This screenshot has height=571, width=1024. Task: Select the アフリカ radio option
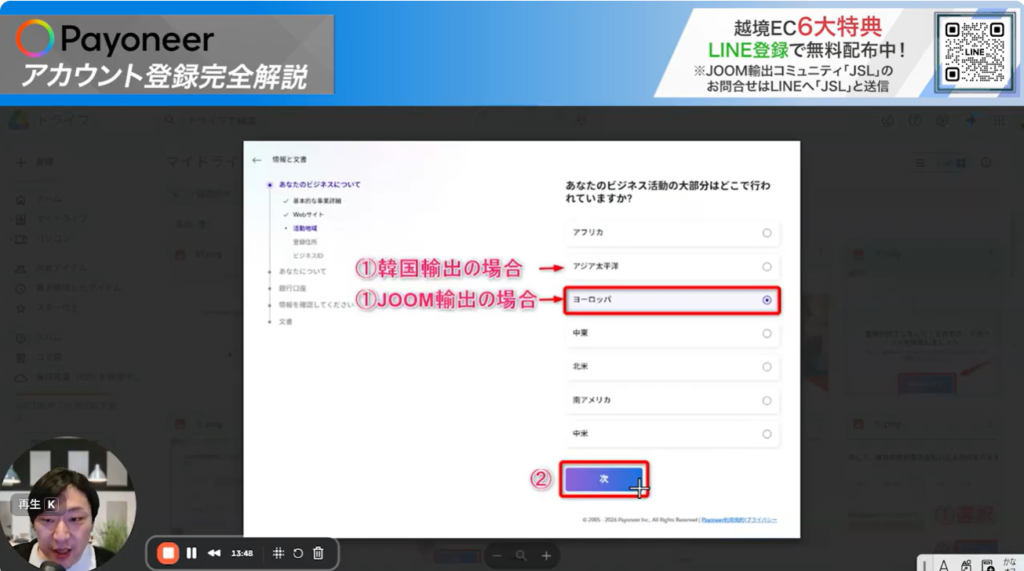pyautogui.click(x=766, y=233)
